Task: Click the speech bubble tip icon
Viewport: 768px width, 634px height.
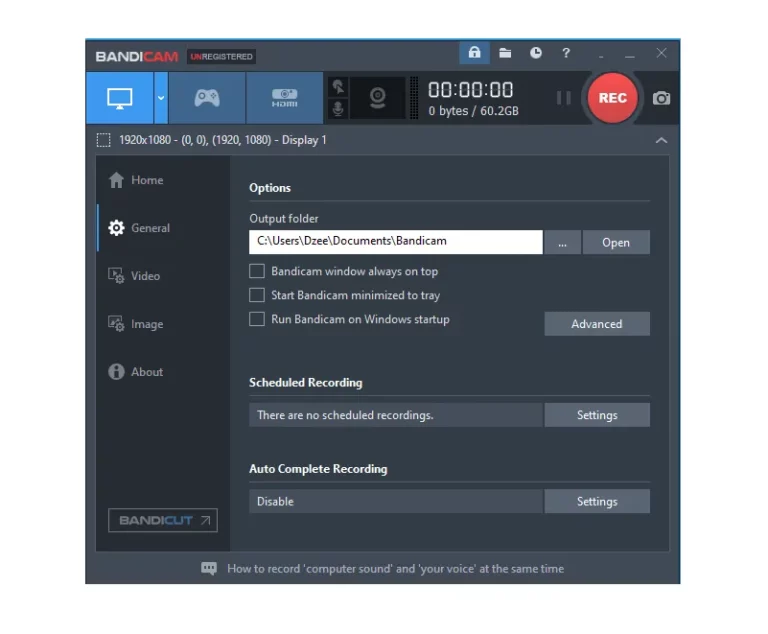Action: coord(209,568)
